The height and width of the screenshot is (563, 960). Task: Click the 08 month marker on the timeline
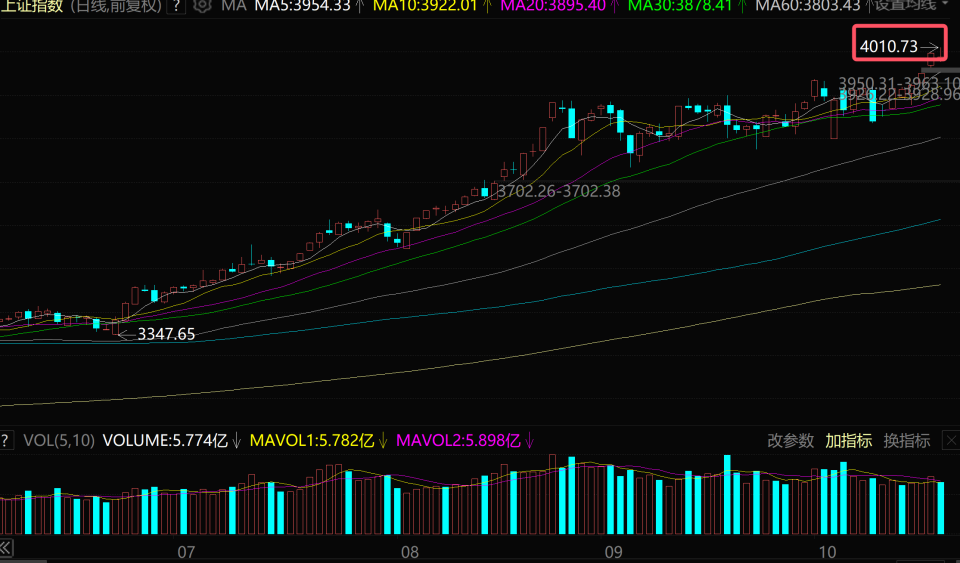point(410,553)
